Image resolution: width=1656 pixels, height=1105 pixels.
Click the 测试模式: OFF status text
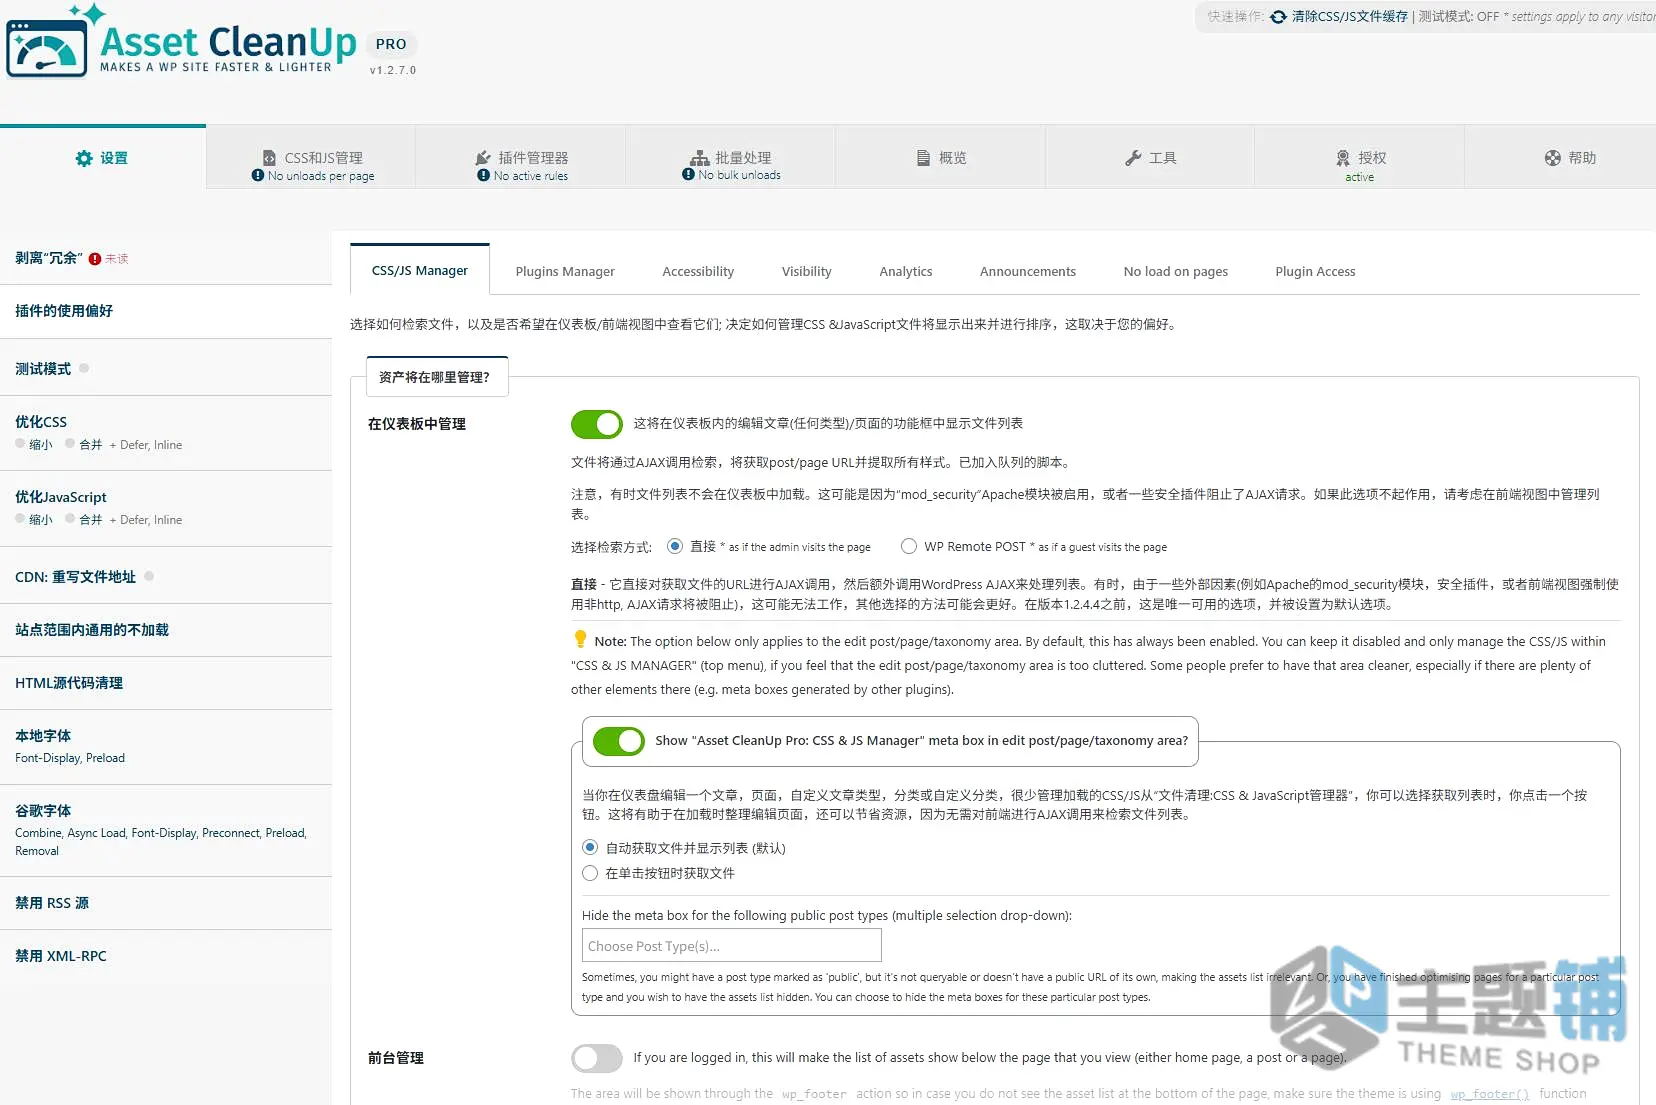click(1459, 17)
